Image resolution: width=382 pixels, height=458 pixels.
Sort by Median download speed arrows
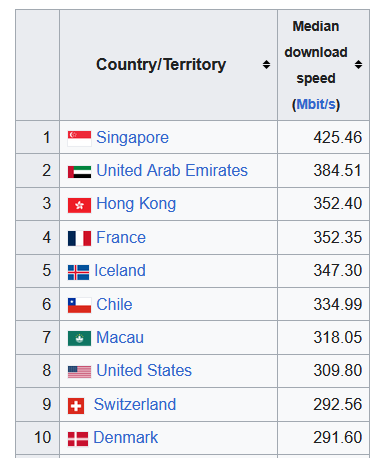coord(358,65)
